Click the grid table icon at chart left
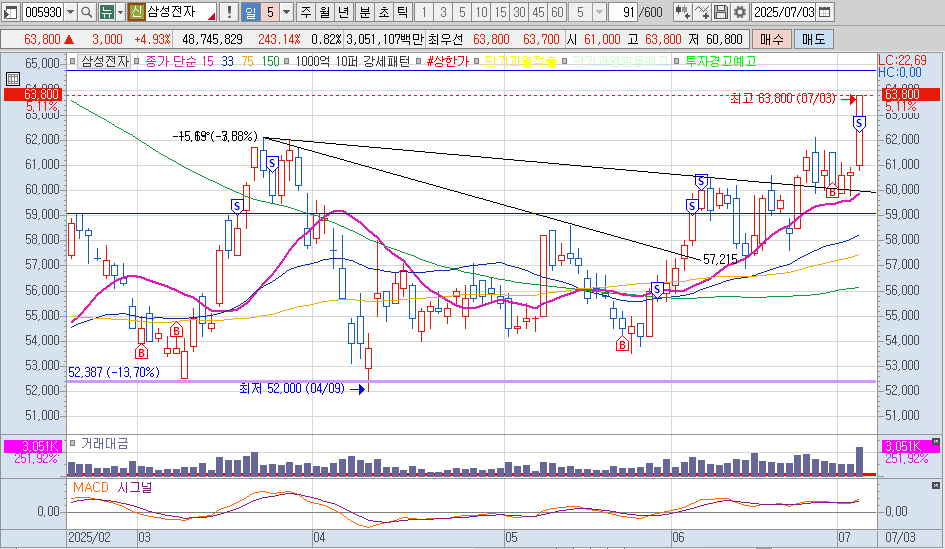The width and height of the screenshot is (945, 549). 13,78
